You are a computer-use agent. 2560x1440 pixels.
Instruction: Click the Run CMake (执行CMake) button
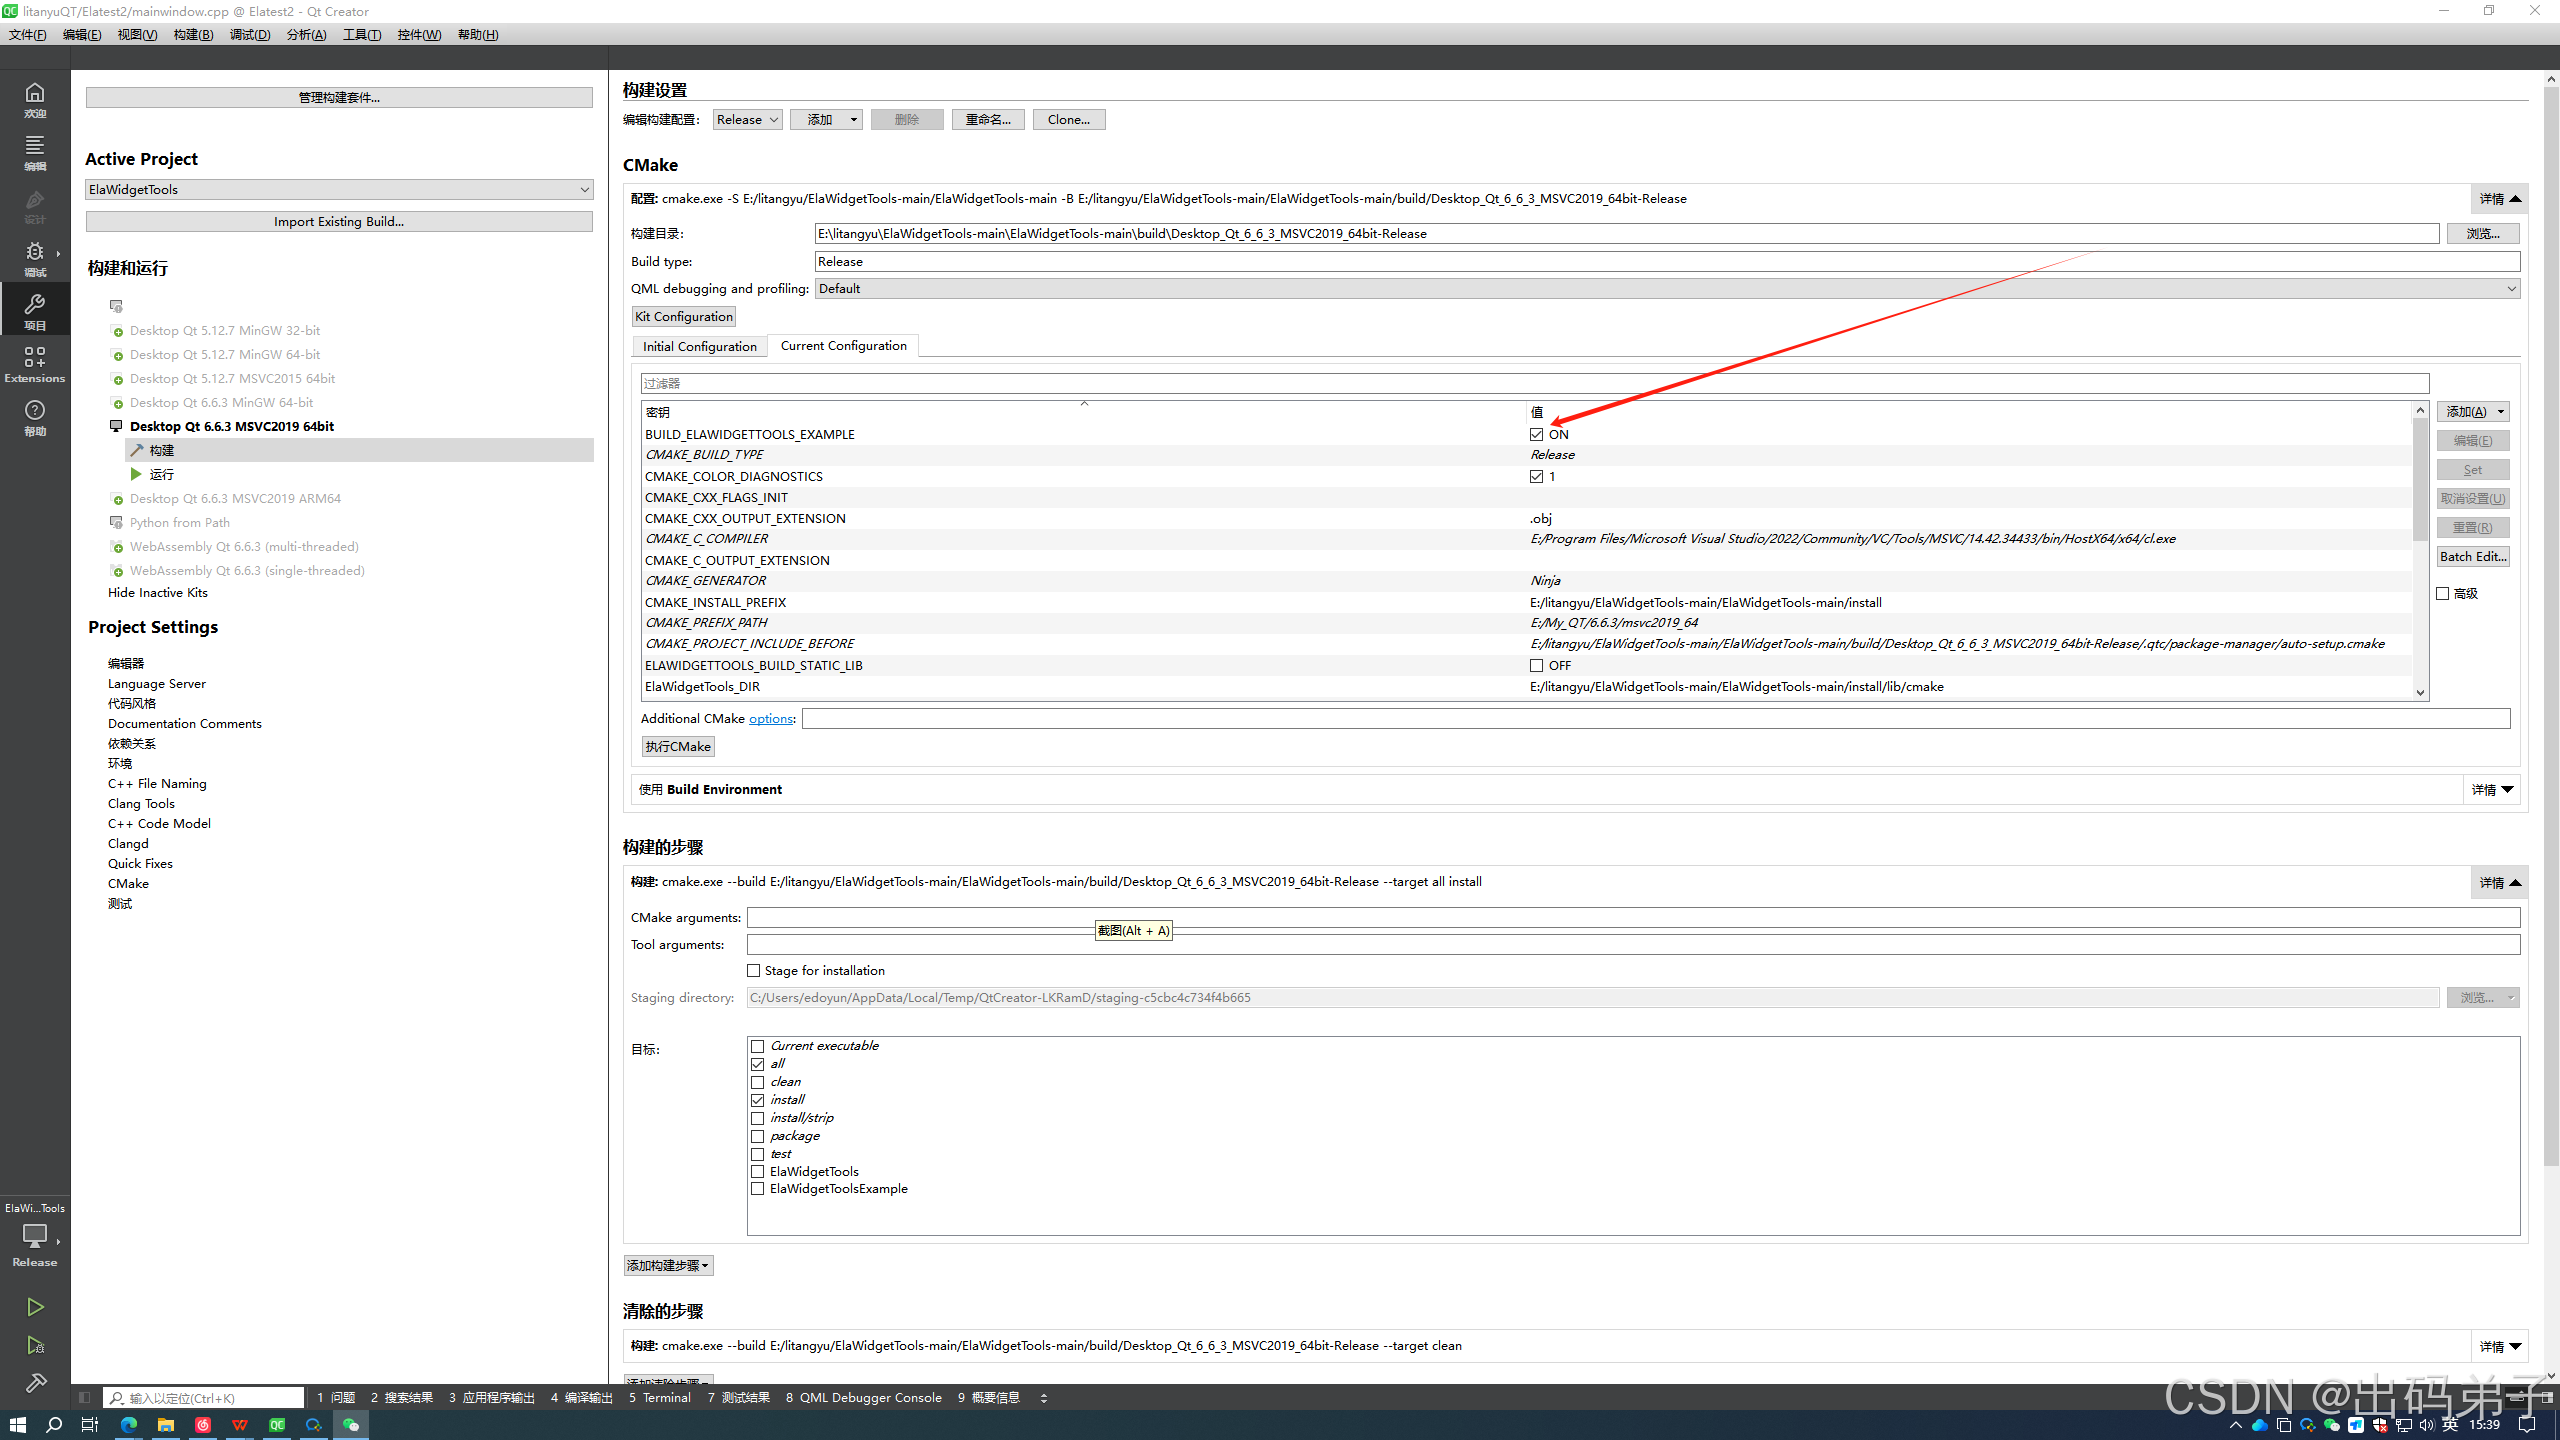click(678, 746)
